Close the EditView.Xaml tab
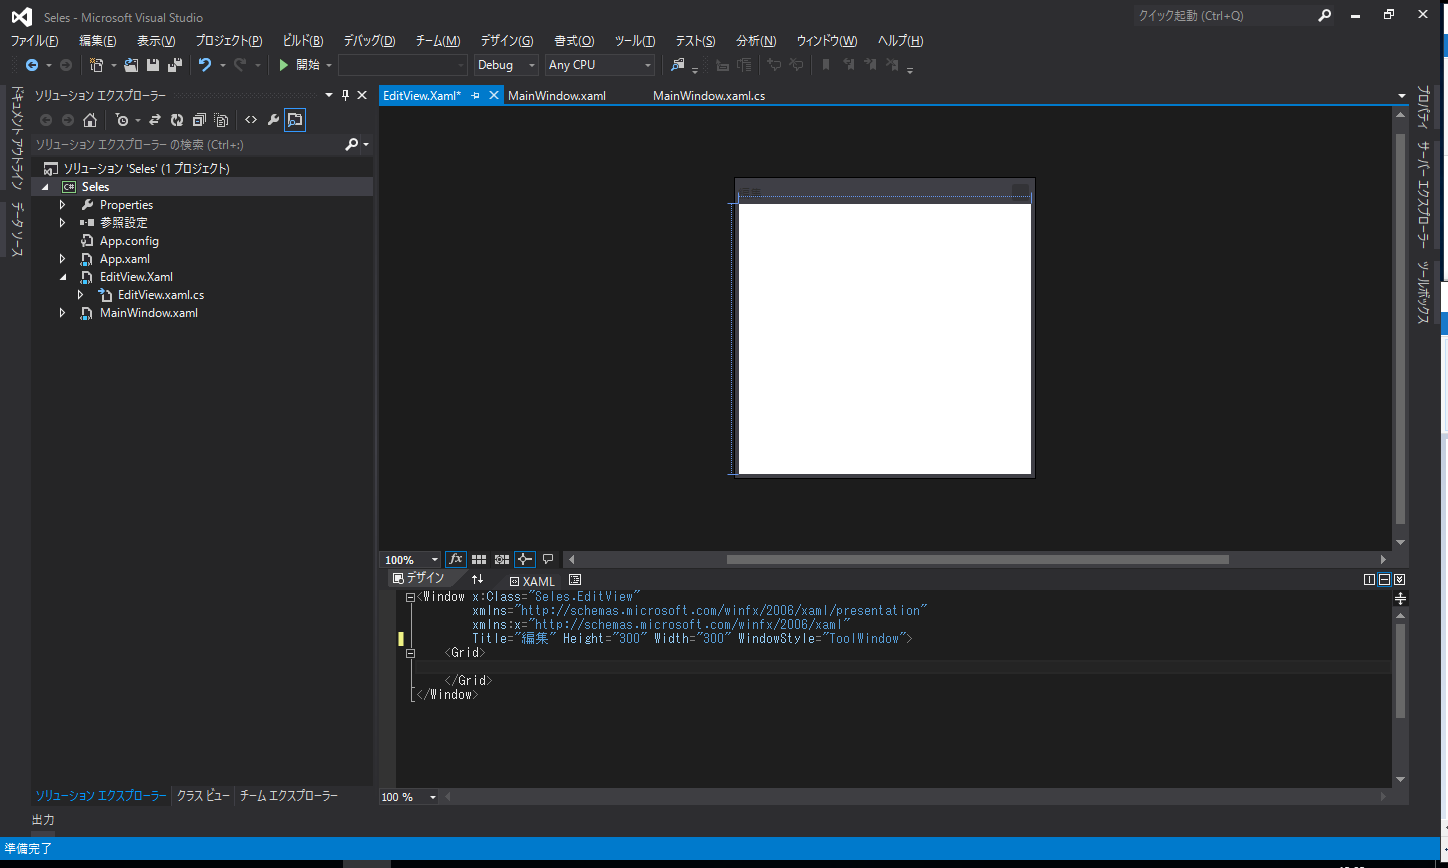Image resolution: width=1448 pixels, height=868 pixels. click(493, 96)
